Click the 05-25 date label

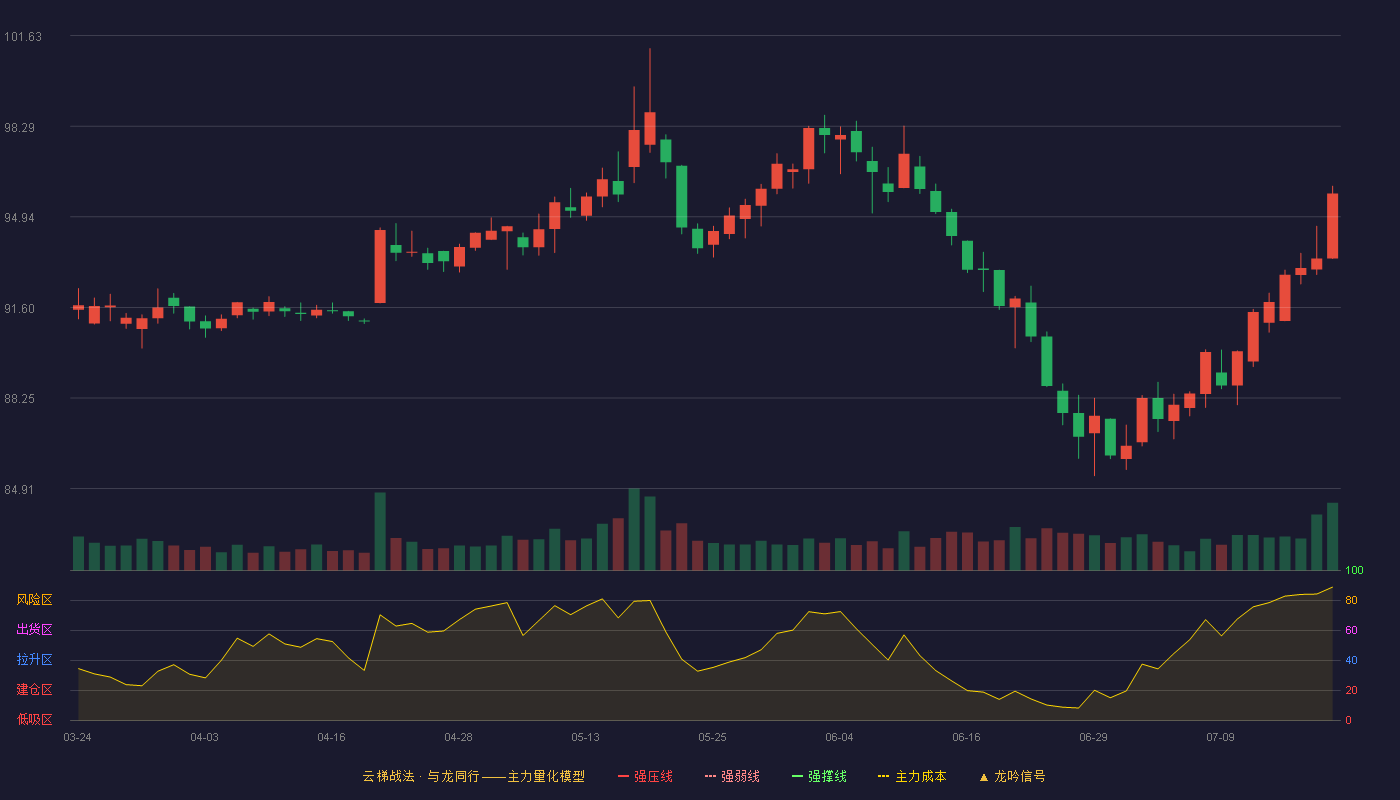712,737
